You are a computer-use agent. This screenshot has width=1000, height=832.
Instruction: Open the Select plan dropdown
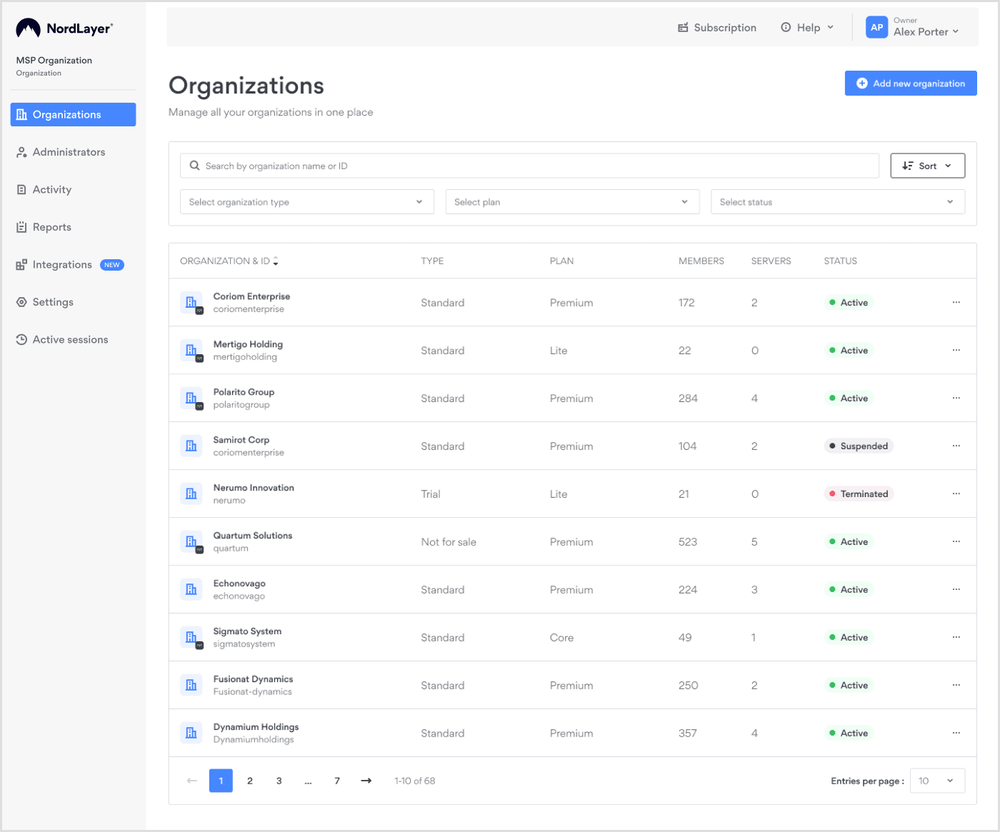coord(572,202)
